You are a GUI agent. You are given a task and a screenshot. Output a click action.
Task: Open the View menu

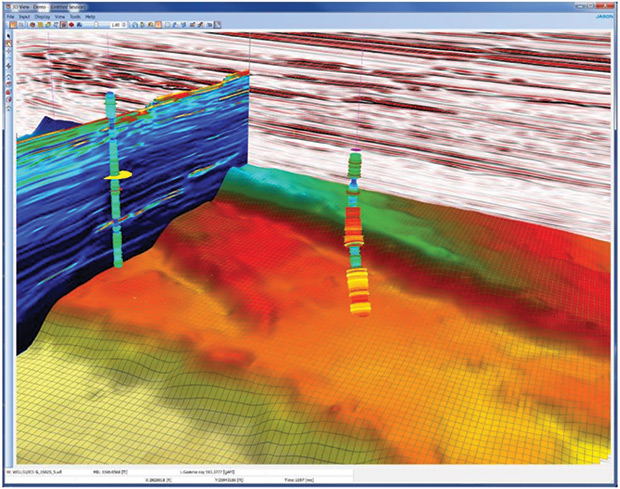coord(61,17)
